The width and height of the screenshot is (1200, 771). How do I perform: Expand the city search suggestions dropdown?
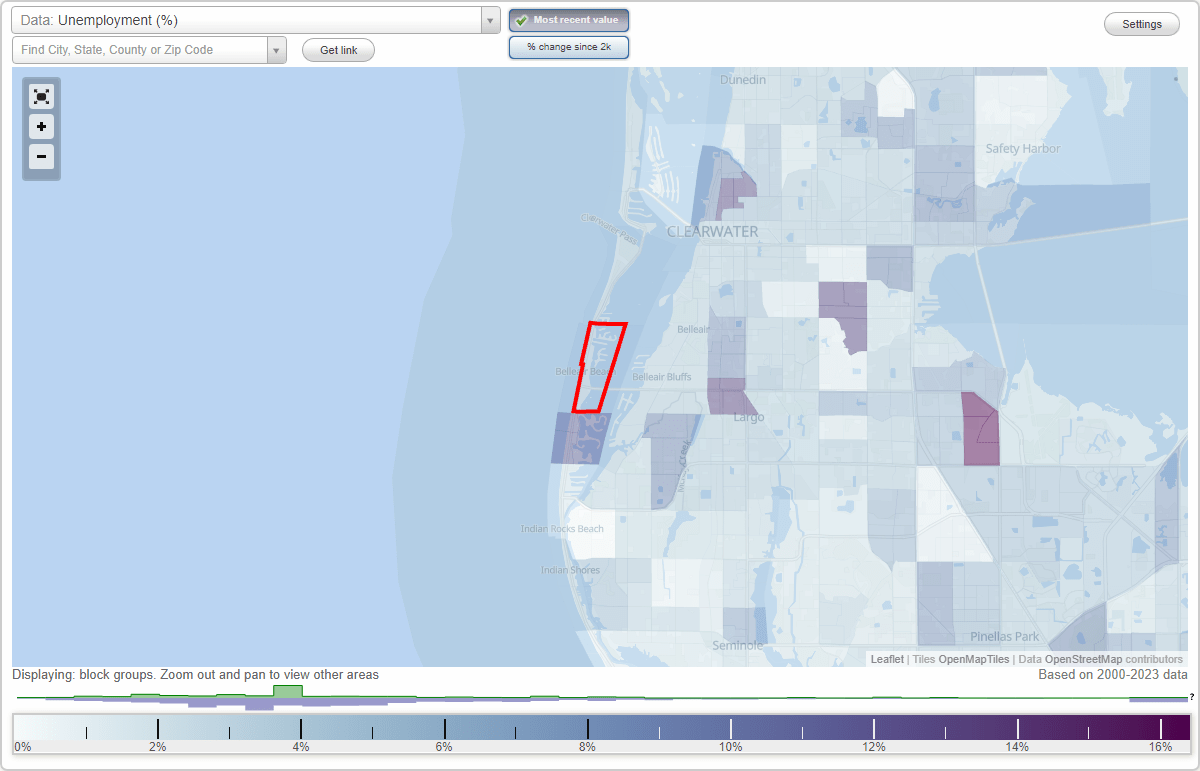[277, 49]
